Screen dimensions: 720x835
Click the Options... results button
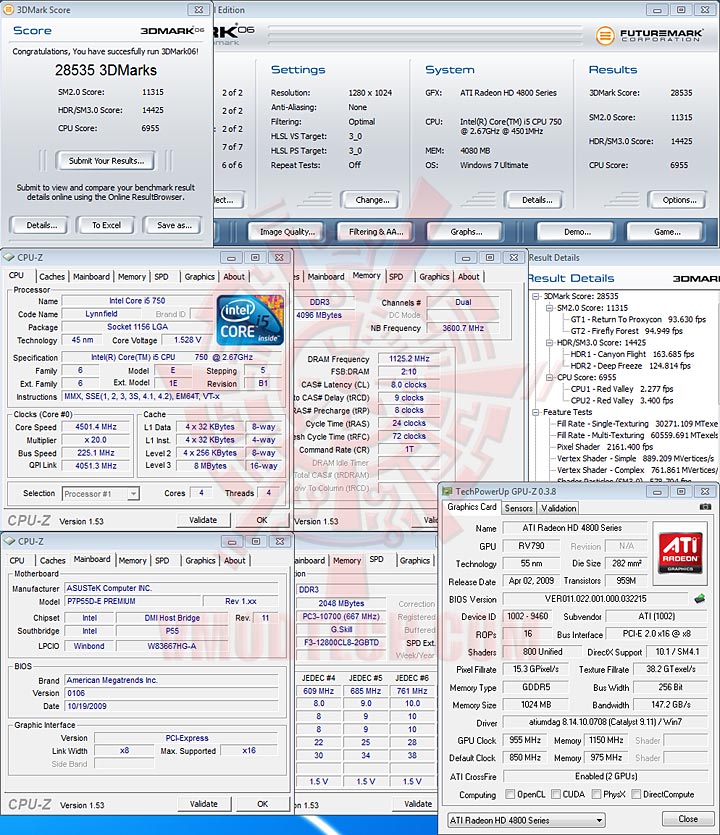679,200
